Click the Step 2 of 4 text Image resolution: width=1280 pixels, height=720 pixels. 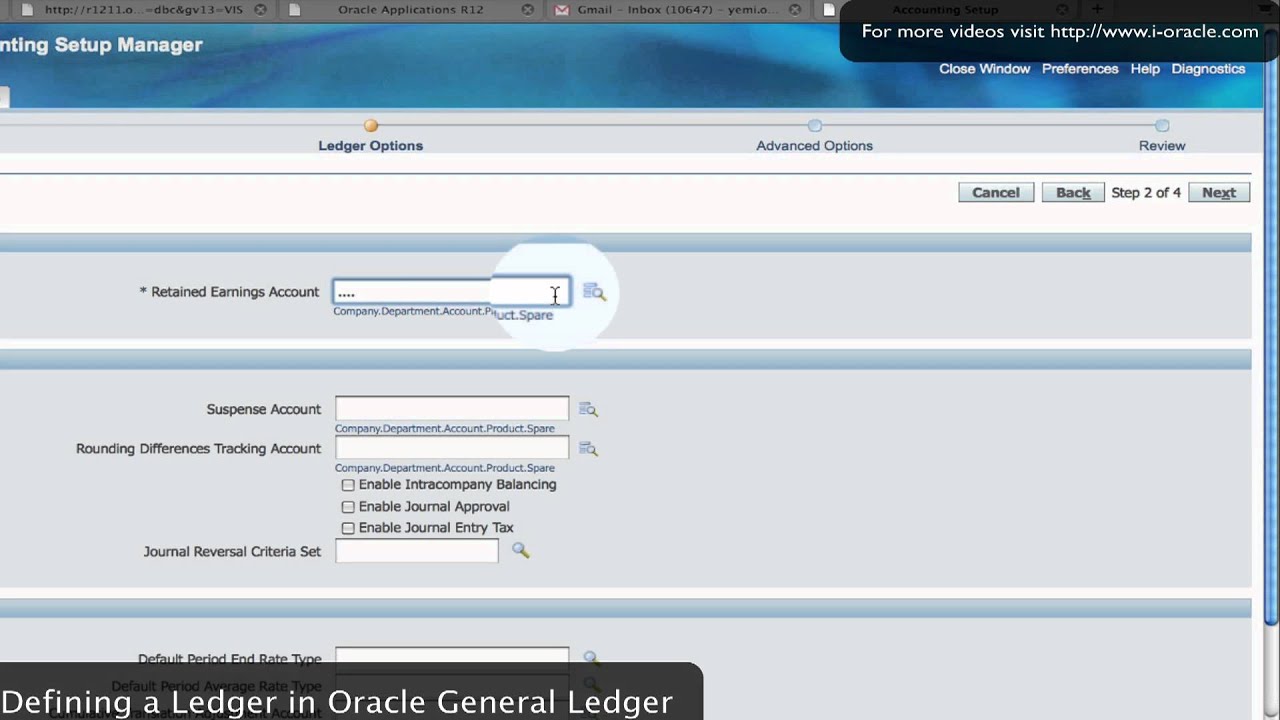click(1146, 192)
